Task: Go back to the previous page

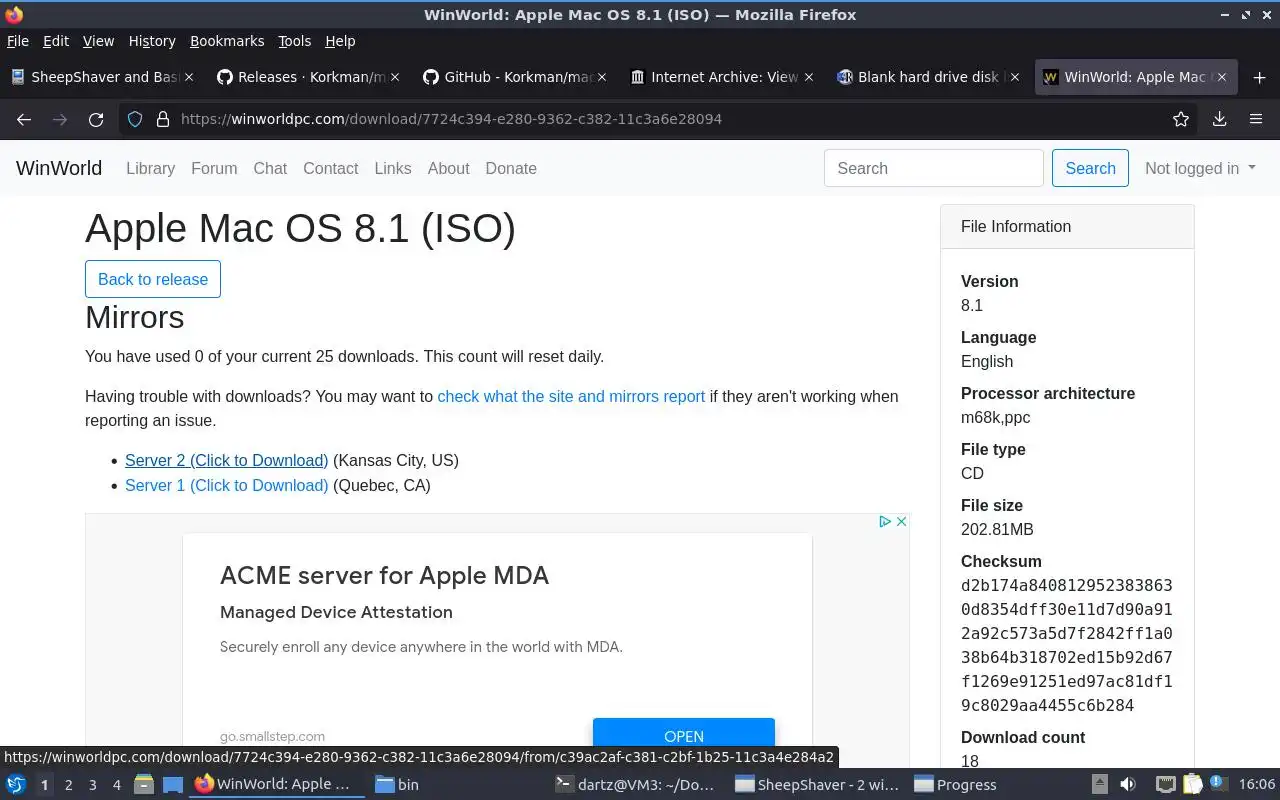Action: tap(24, 119)
